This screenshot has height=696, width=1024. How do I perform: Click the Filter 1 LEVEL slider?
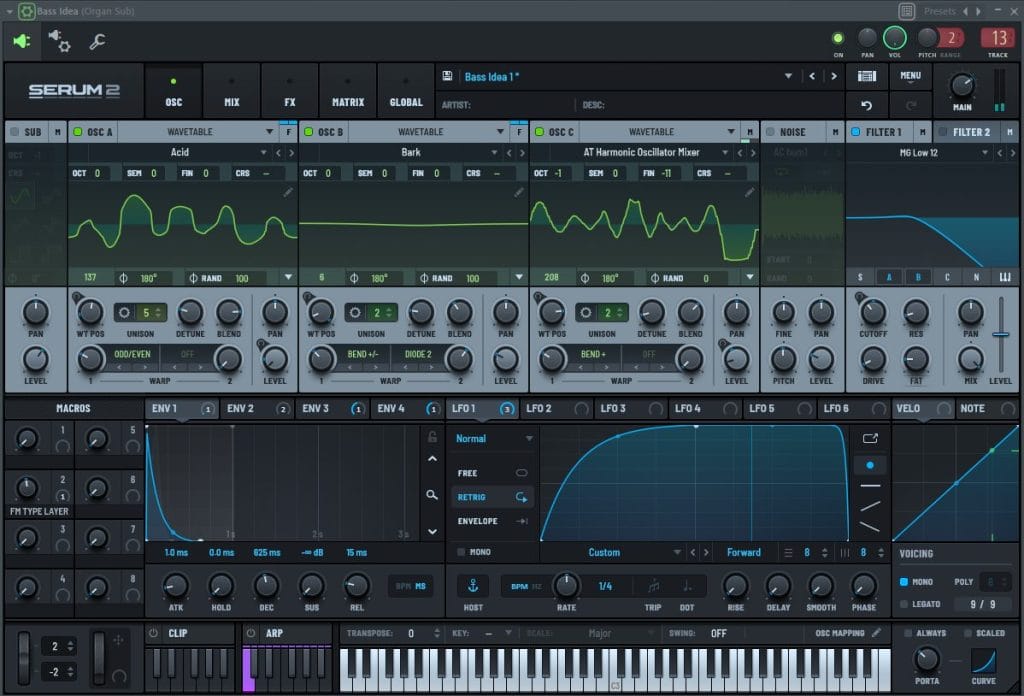(x=1000, y=336)
